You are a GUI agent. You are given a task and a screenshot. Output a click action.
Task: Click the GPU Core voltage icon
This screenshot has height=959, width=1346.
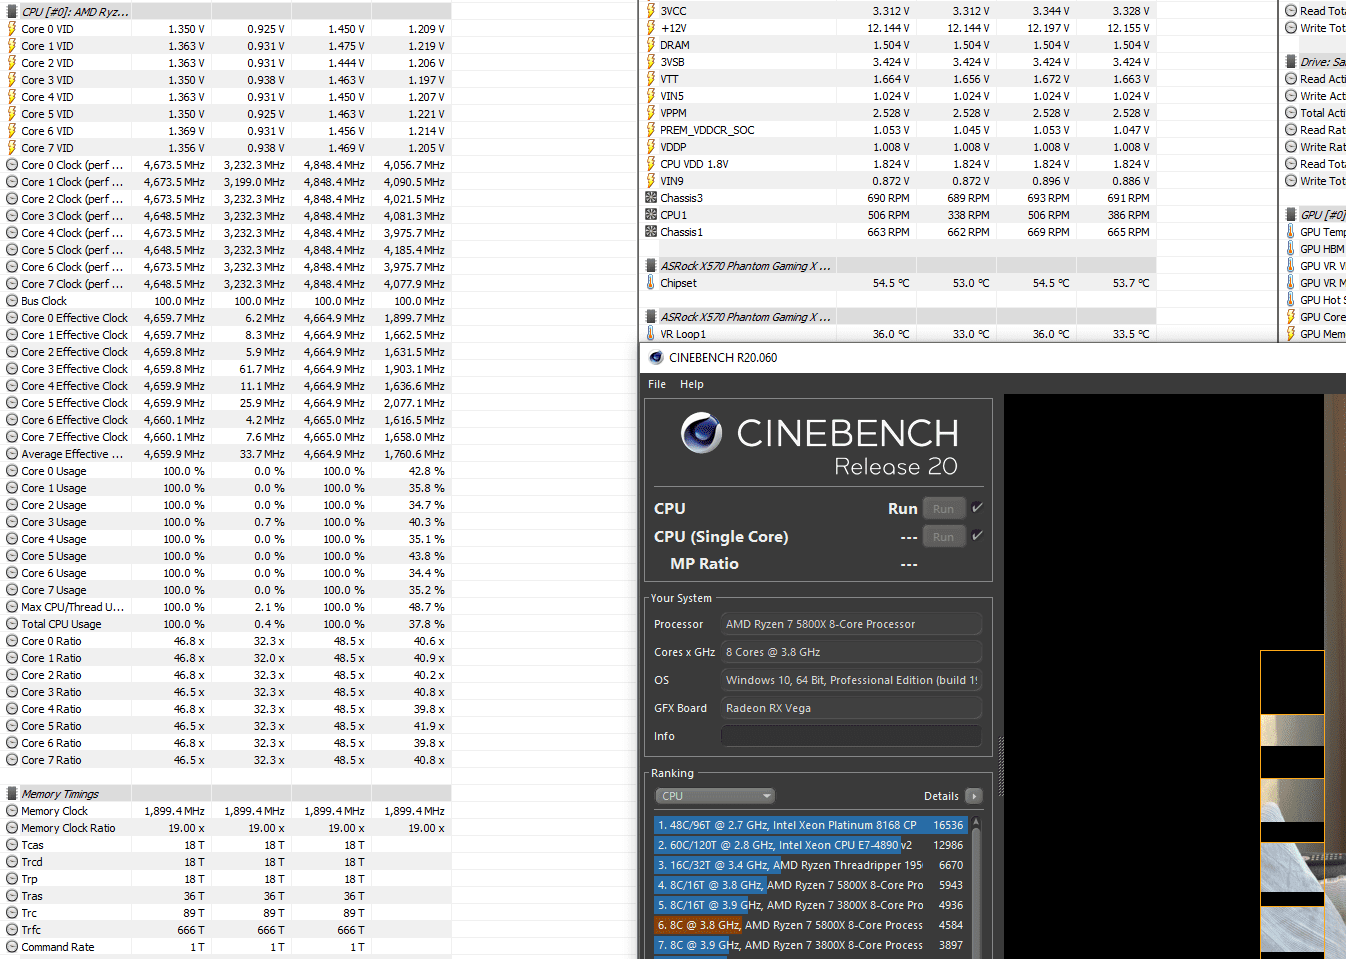pos(1291,317)
